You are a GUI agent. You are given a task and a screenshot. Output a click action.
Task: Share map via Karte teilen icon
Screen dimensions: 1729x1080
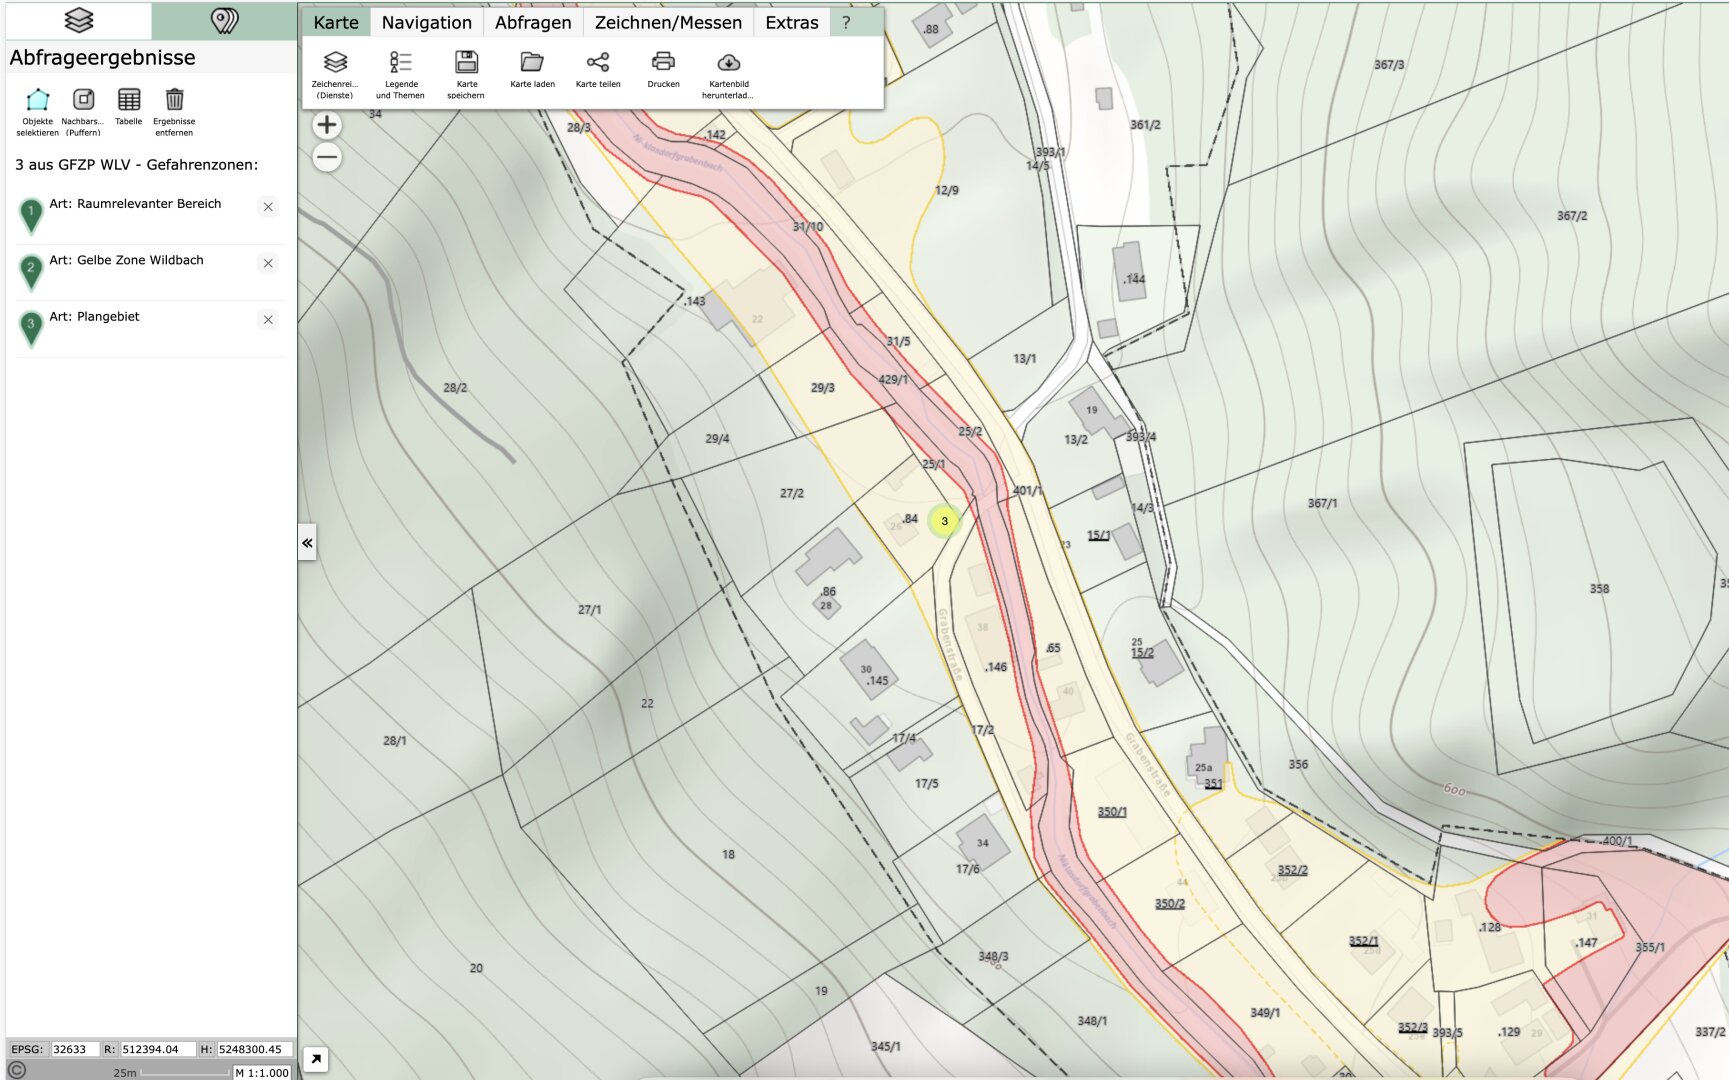click(x=598, y=63)
